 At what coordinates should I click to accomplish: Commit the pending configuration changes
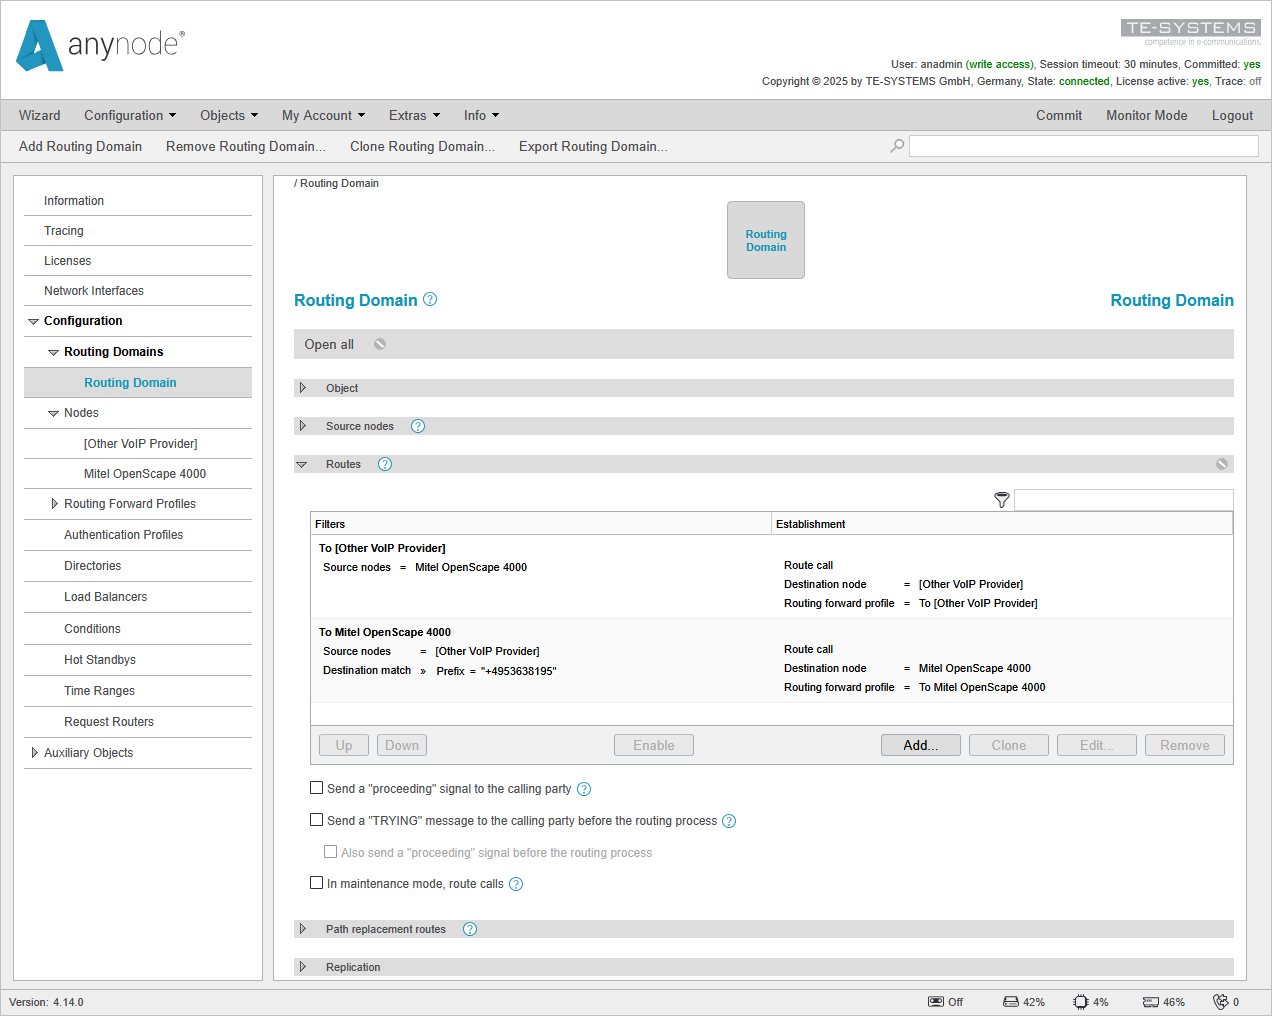click(x=1059, y=115)
